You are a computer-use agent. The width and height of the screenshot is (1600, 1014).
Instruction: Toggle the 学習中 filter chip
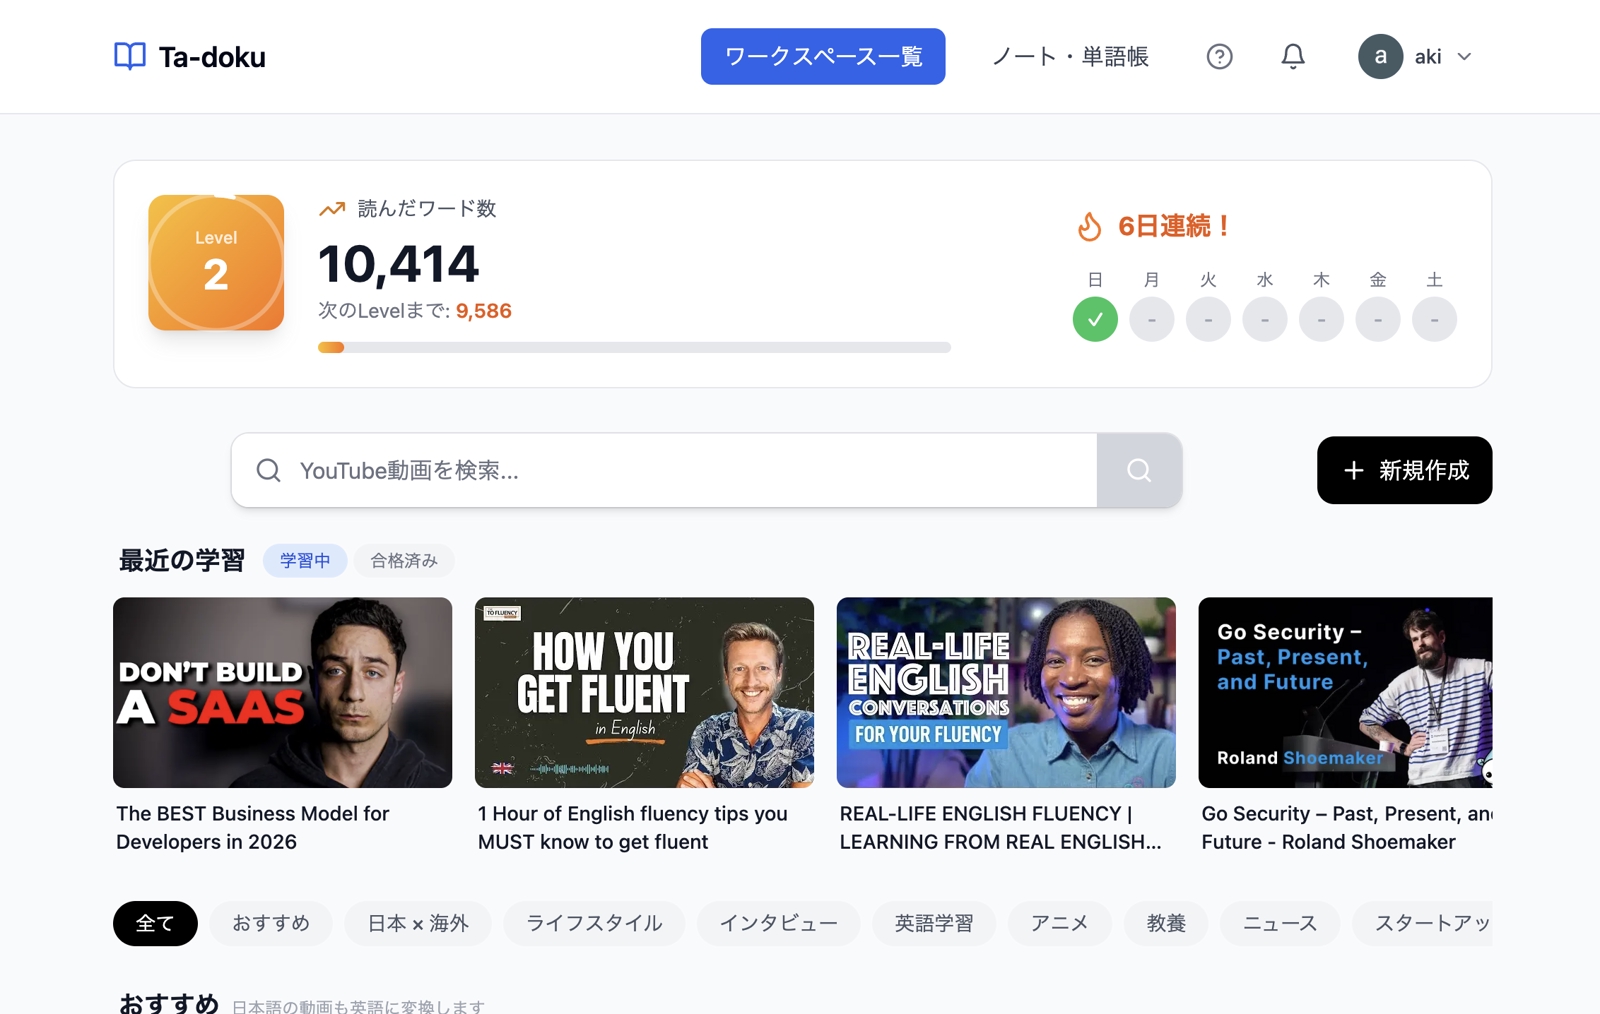pyautogui.click(x=305, y=561)
